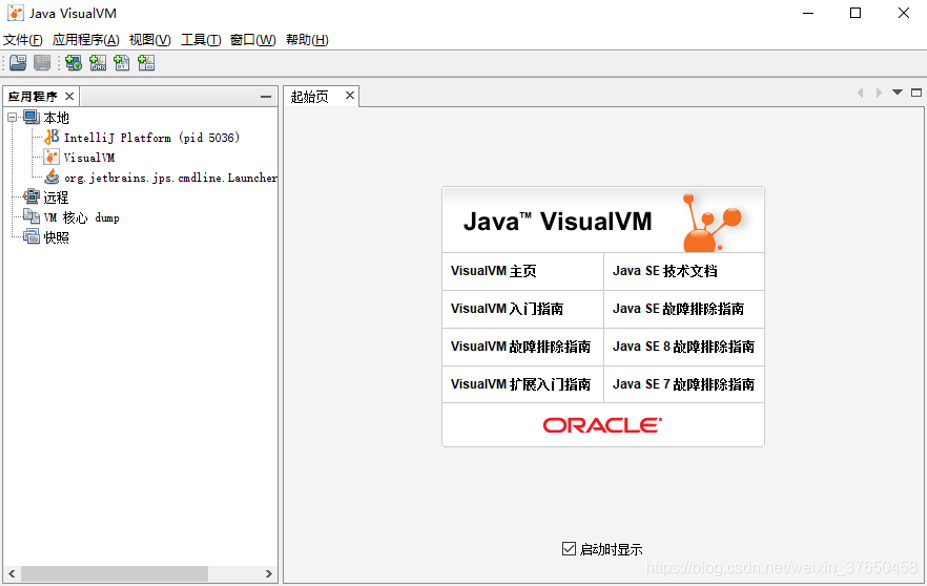Select the VM 核心 dump label
927x586 pixels.
click(x=82, y=218)
